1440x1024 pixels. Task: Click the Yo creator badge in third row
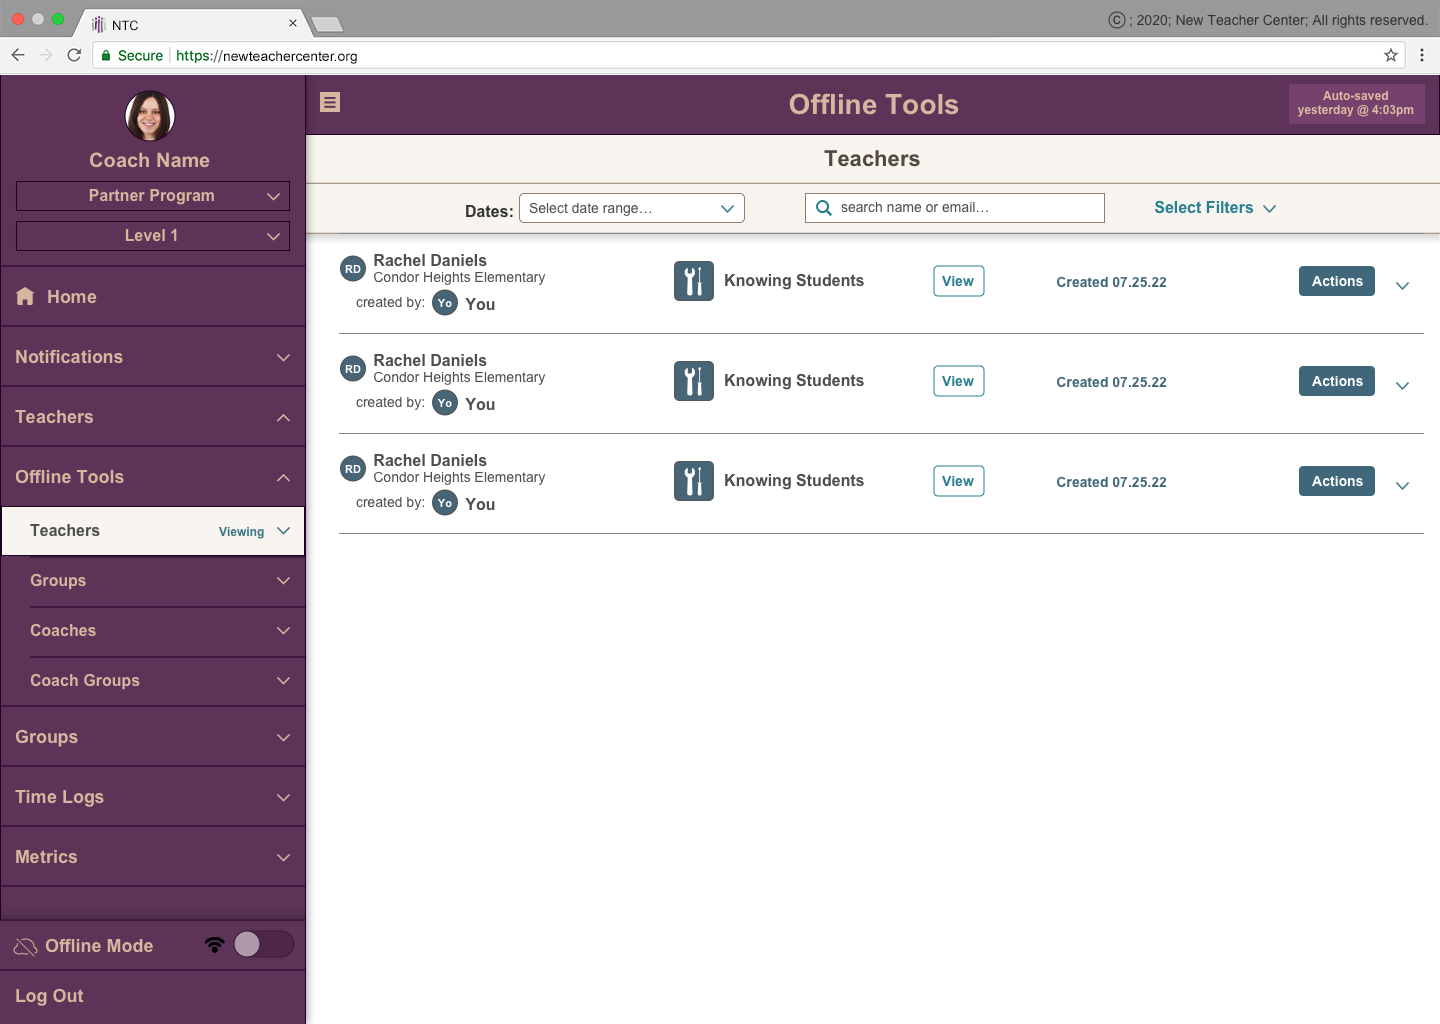(445, 503)
